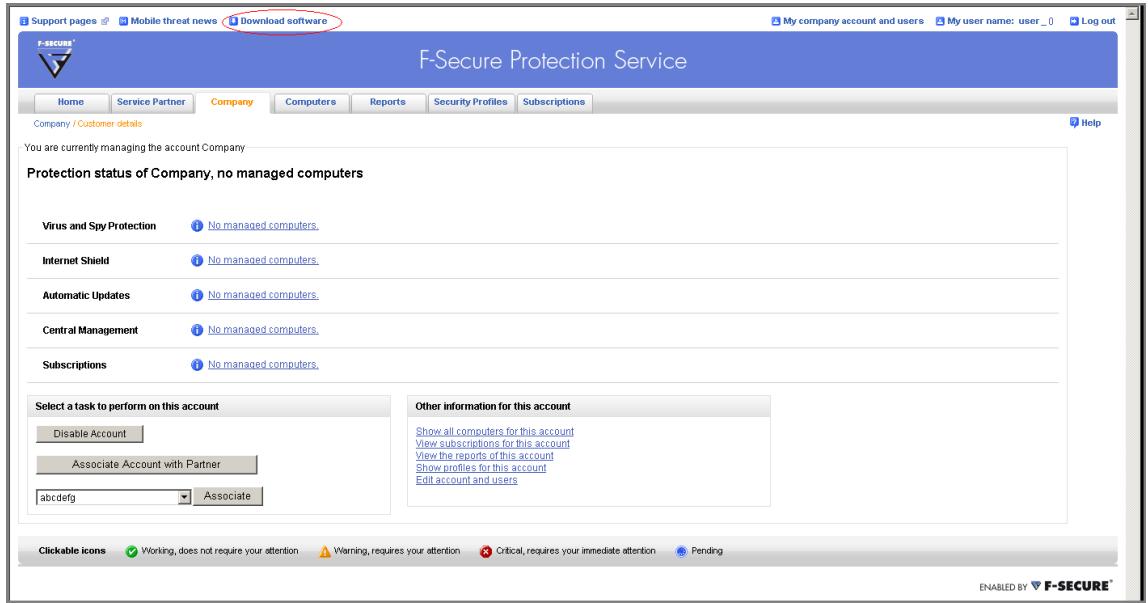This screenshot has width=1148, height=603.
Task: Go to the Reports tab
Action: [387, 102]
